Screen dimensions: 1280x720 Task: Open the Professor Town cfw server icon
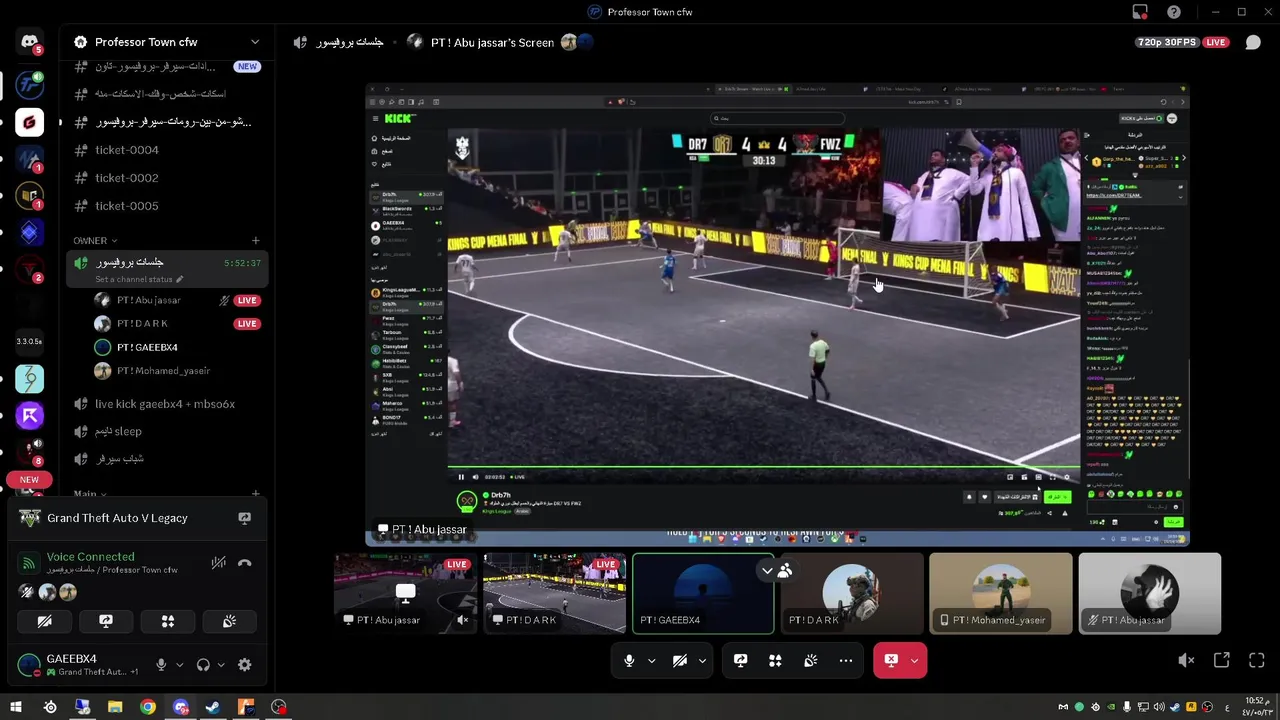click(29, 85)
